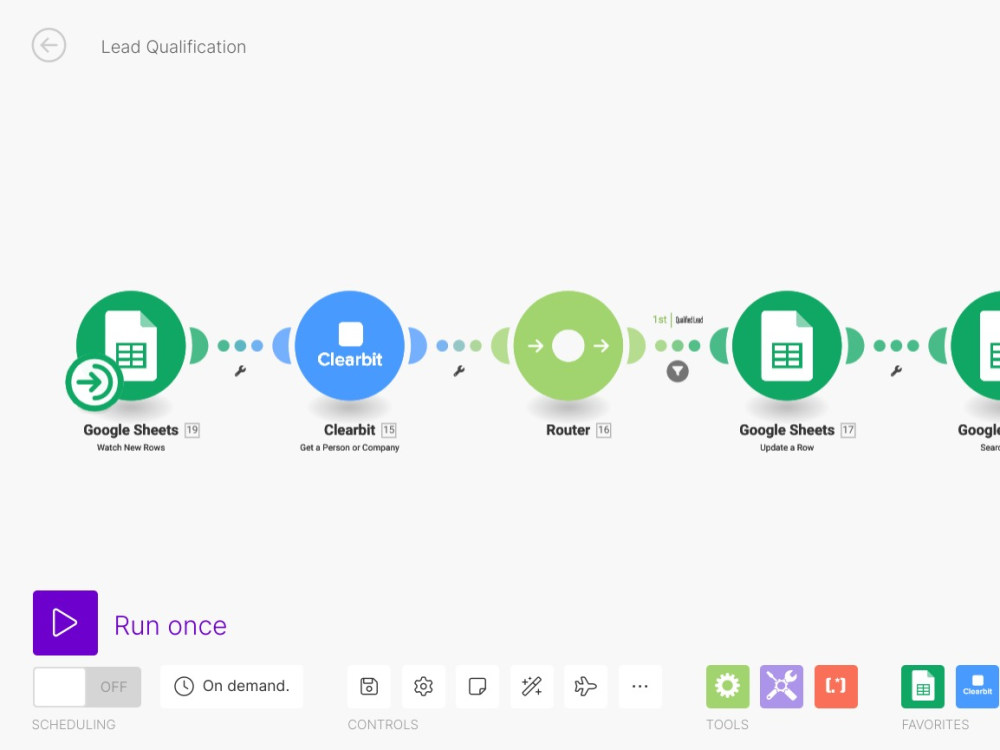
Task: Rename the Lead Qualification scenario title
Action: 173,47
